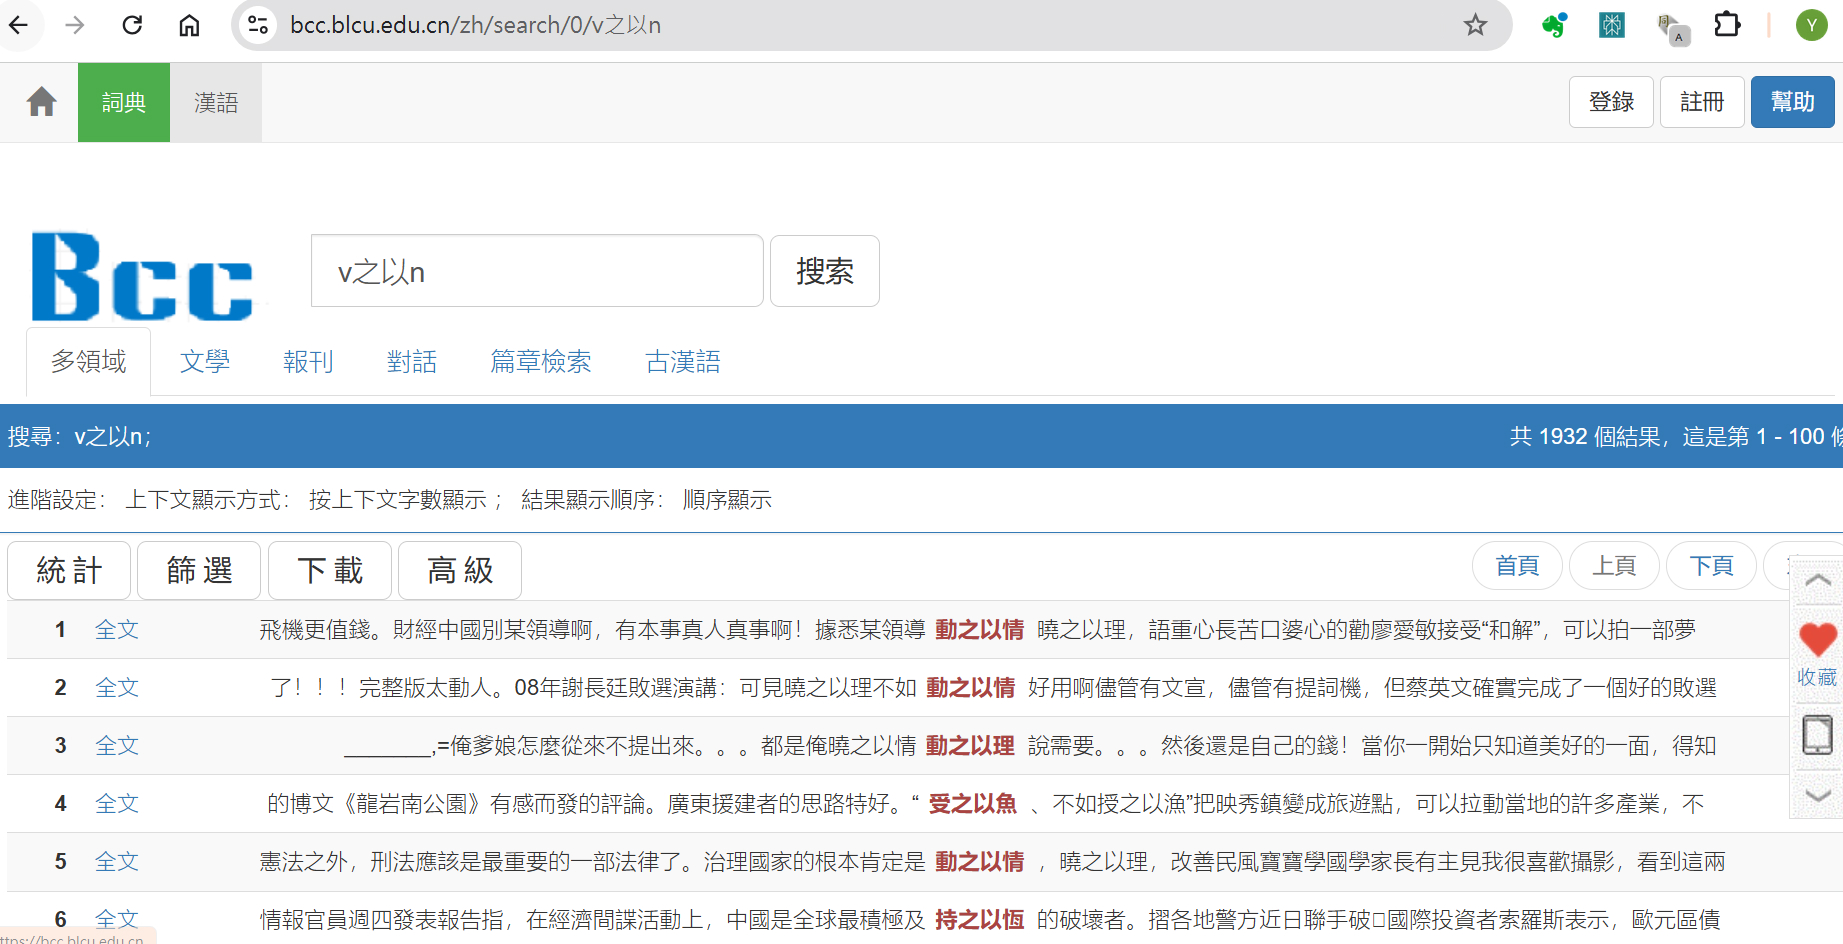Bookmark this page with the star icon

click(x=1475, y=25)
